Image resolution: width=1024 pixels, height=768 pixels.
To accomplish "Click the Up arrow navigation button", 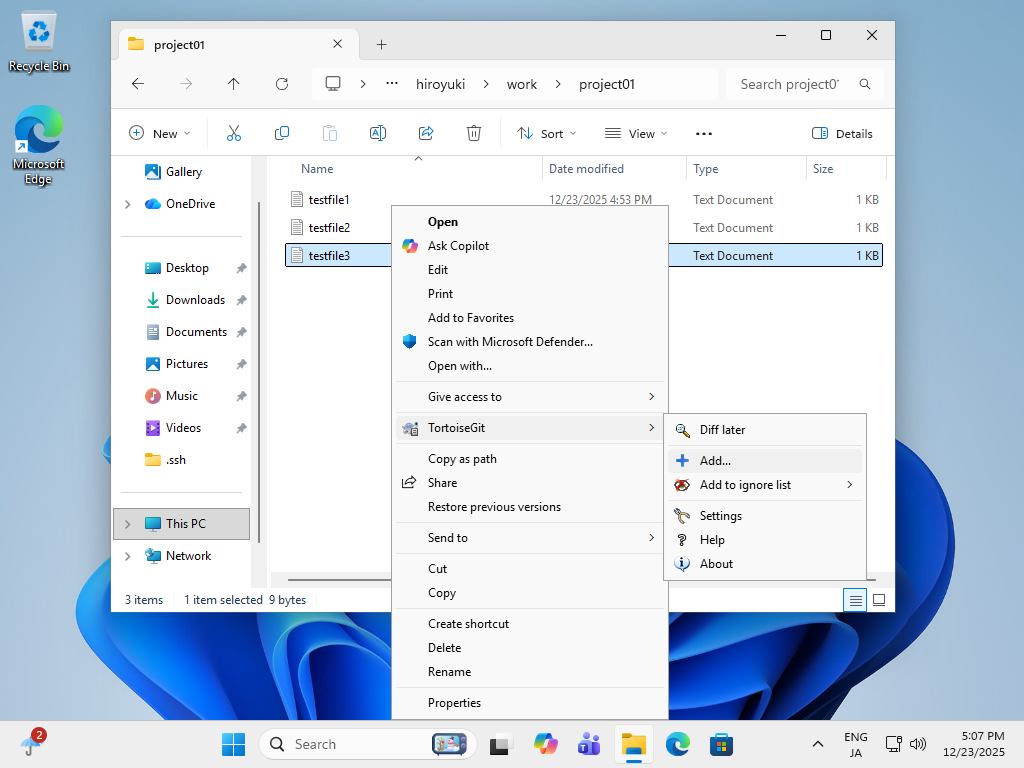I will (234, 84).
